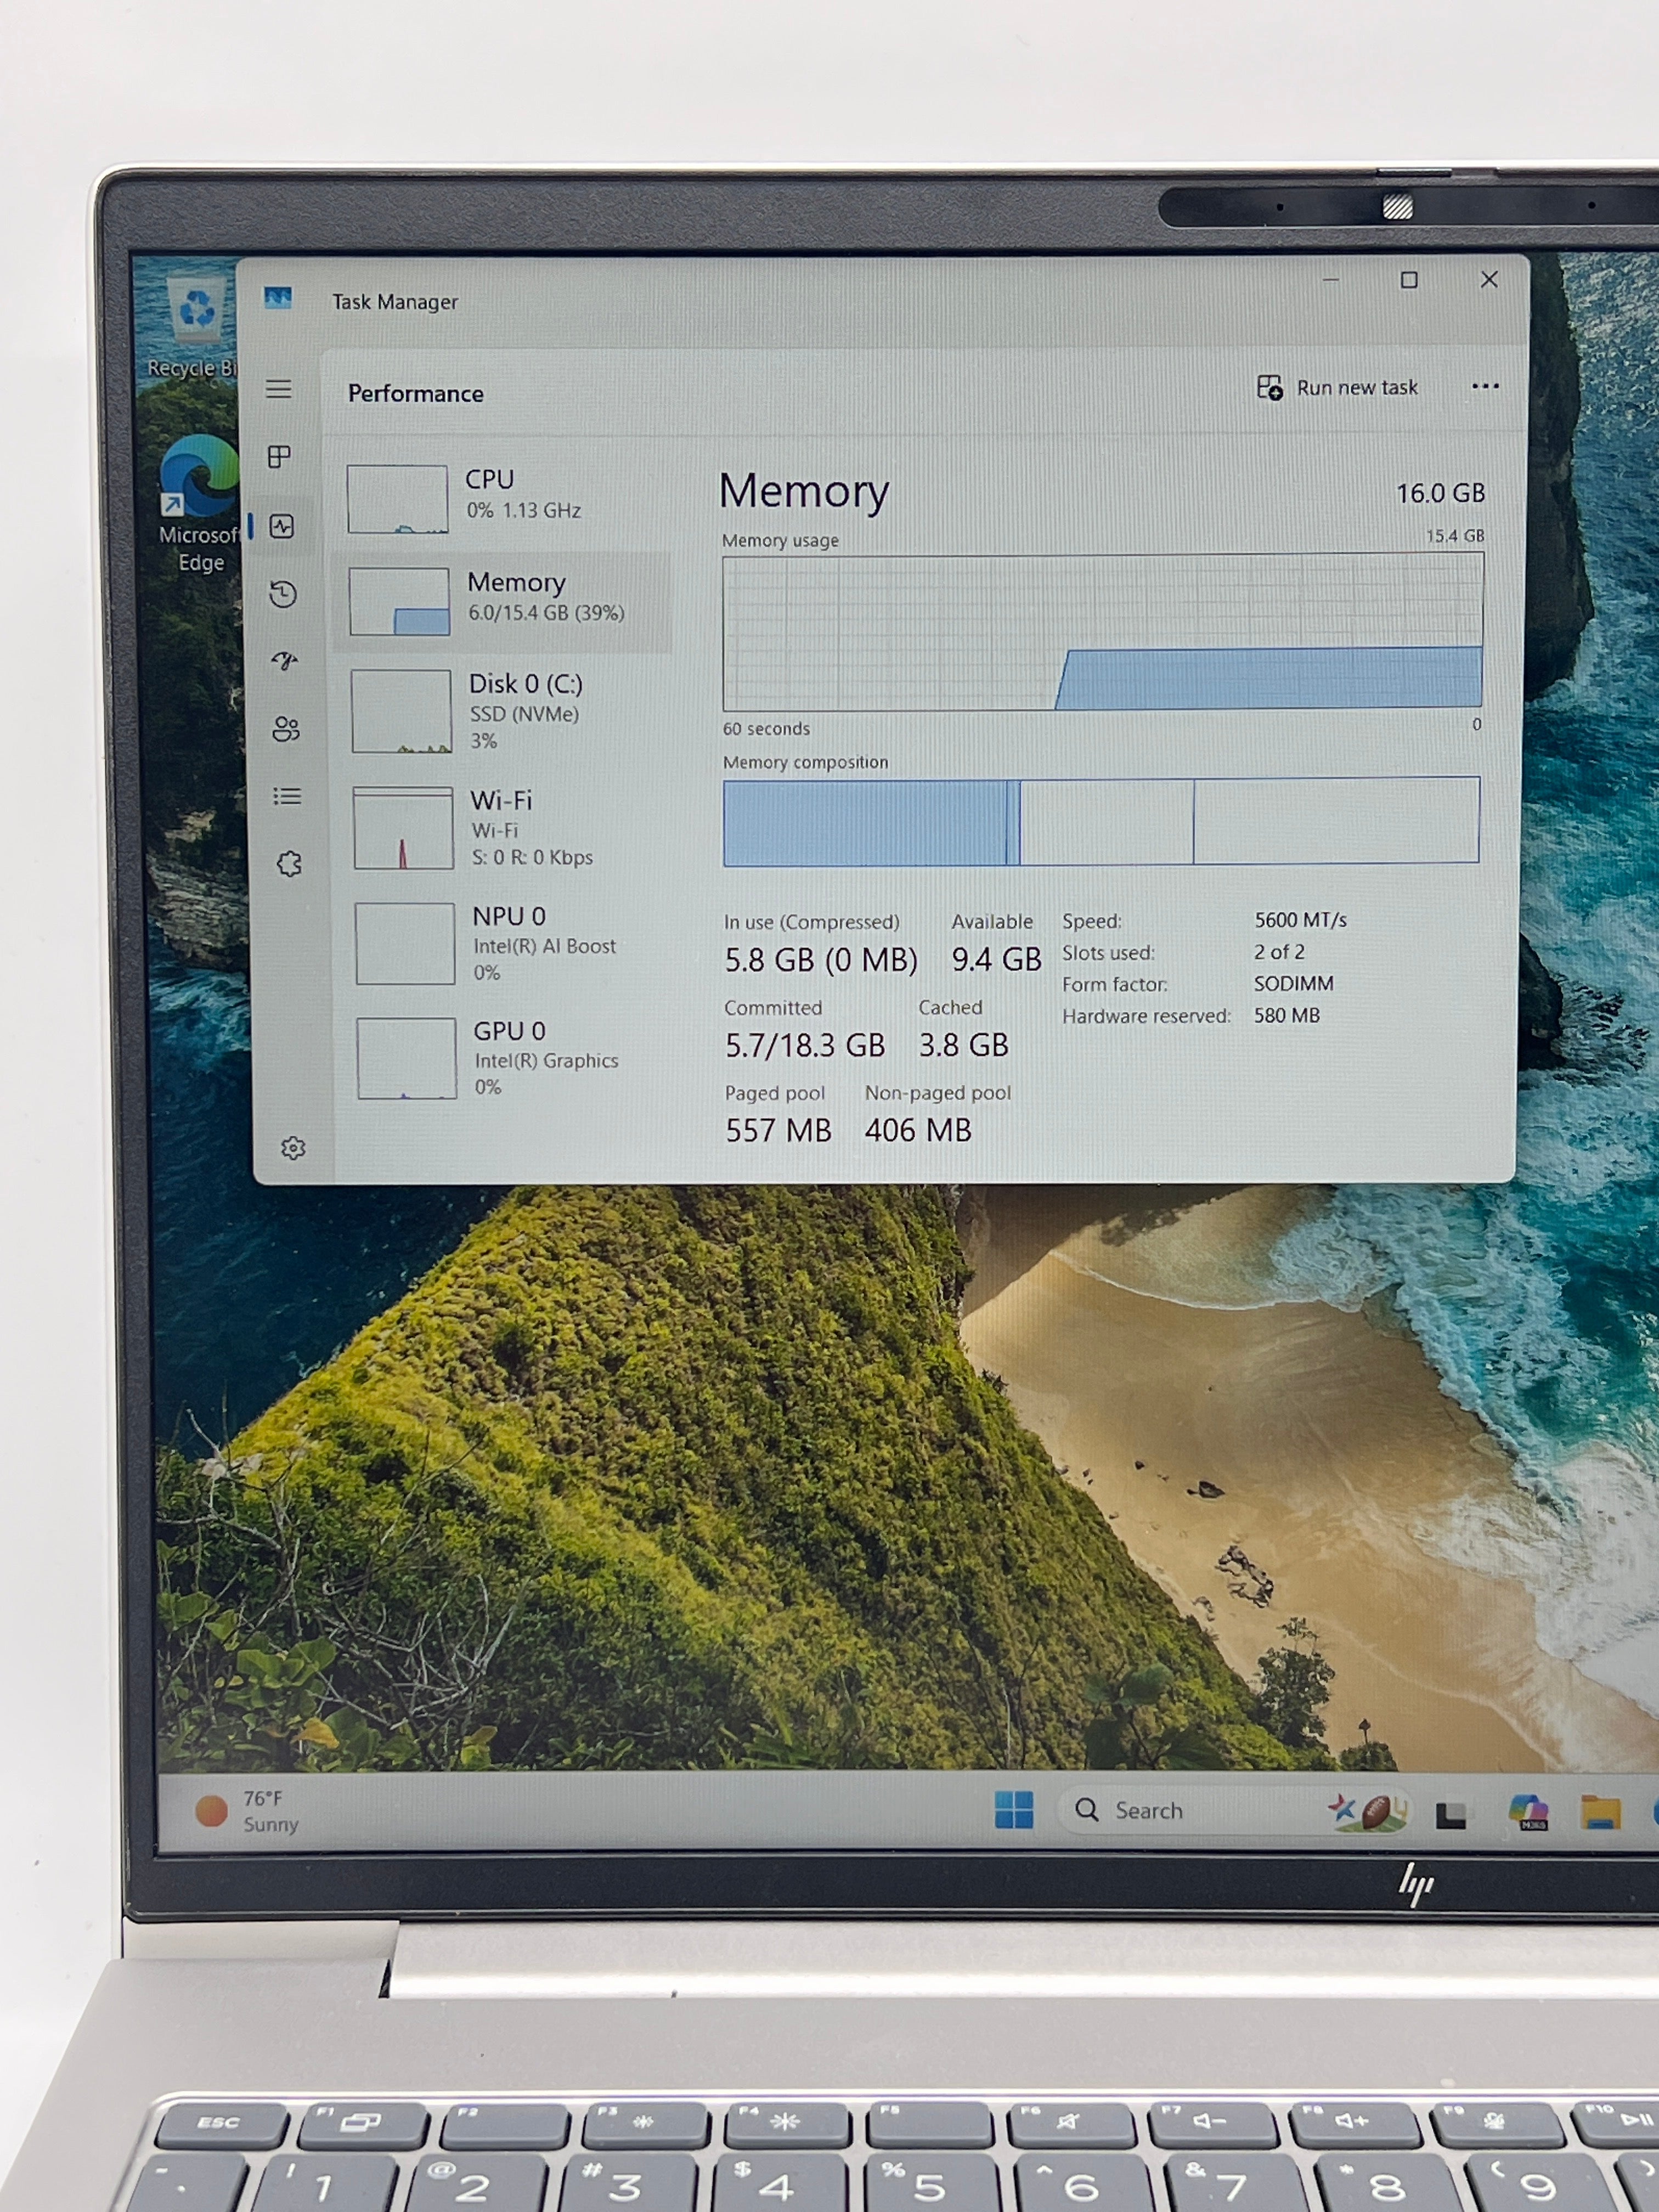Click the 60 seconds graph label
This screenshot has height=2212, width=1659.
[x=766, y=729]
